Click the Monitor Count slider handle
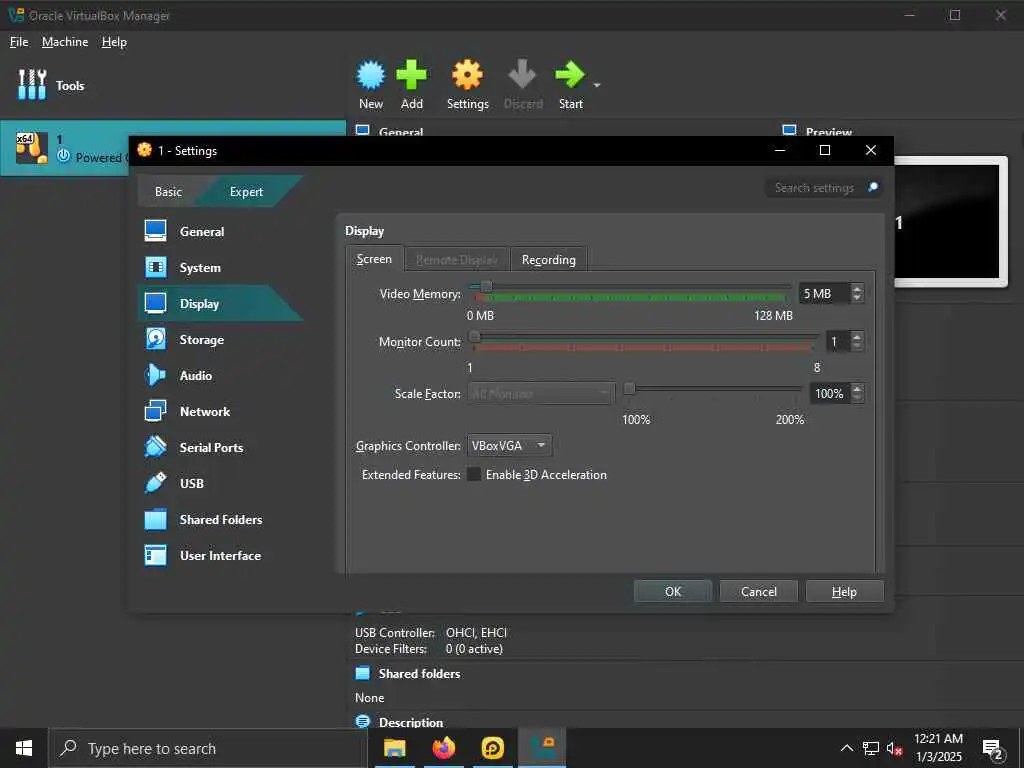 tap(475, 336)
